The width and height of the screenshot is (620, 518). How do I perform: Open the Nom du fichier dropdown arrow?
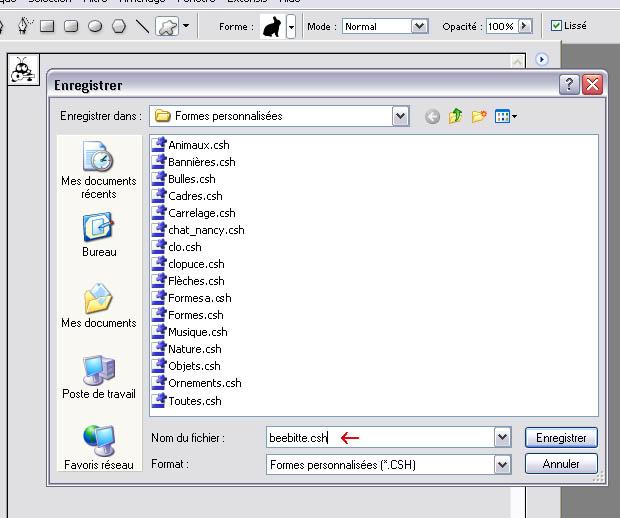(502, 437)
